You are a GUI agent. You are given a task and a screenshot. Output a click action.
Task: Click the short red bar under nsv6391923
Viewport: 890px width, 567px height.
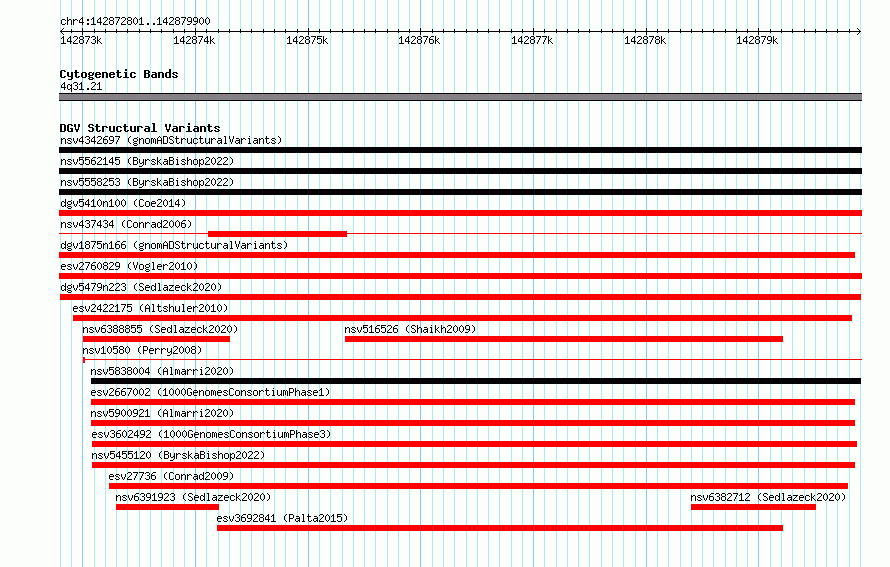click(167, 507)
